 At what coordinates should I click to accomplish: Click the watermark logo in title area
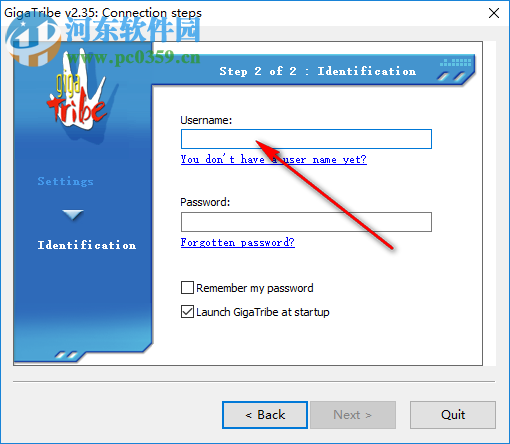coord(33,39)
